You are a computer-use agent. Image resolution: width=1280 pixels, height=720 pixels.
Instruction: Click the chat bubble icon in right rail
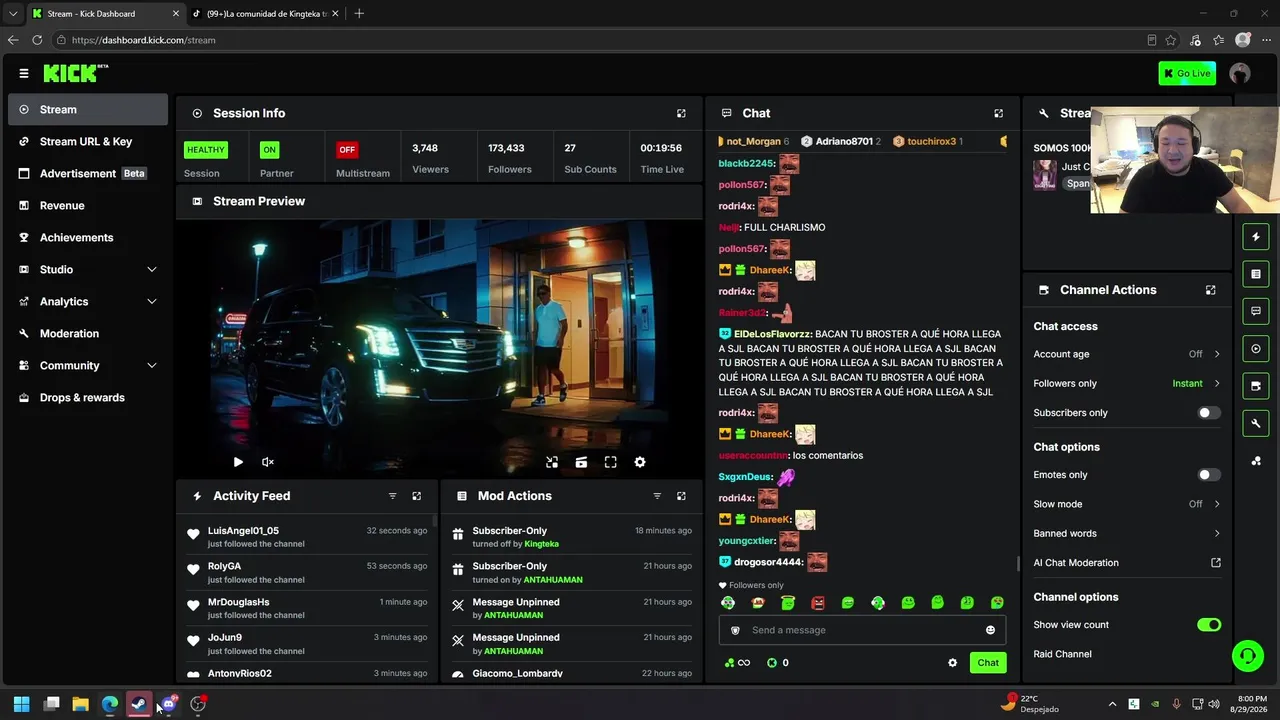1256,311
